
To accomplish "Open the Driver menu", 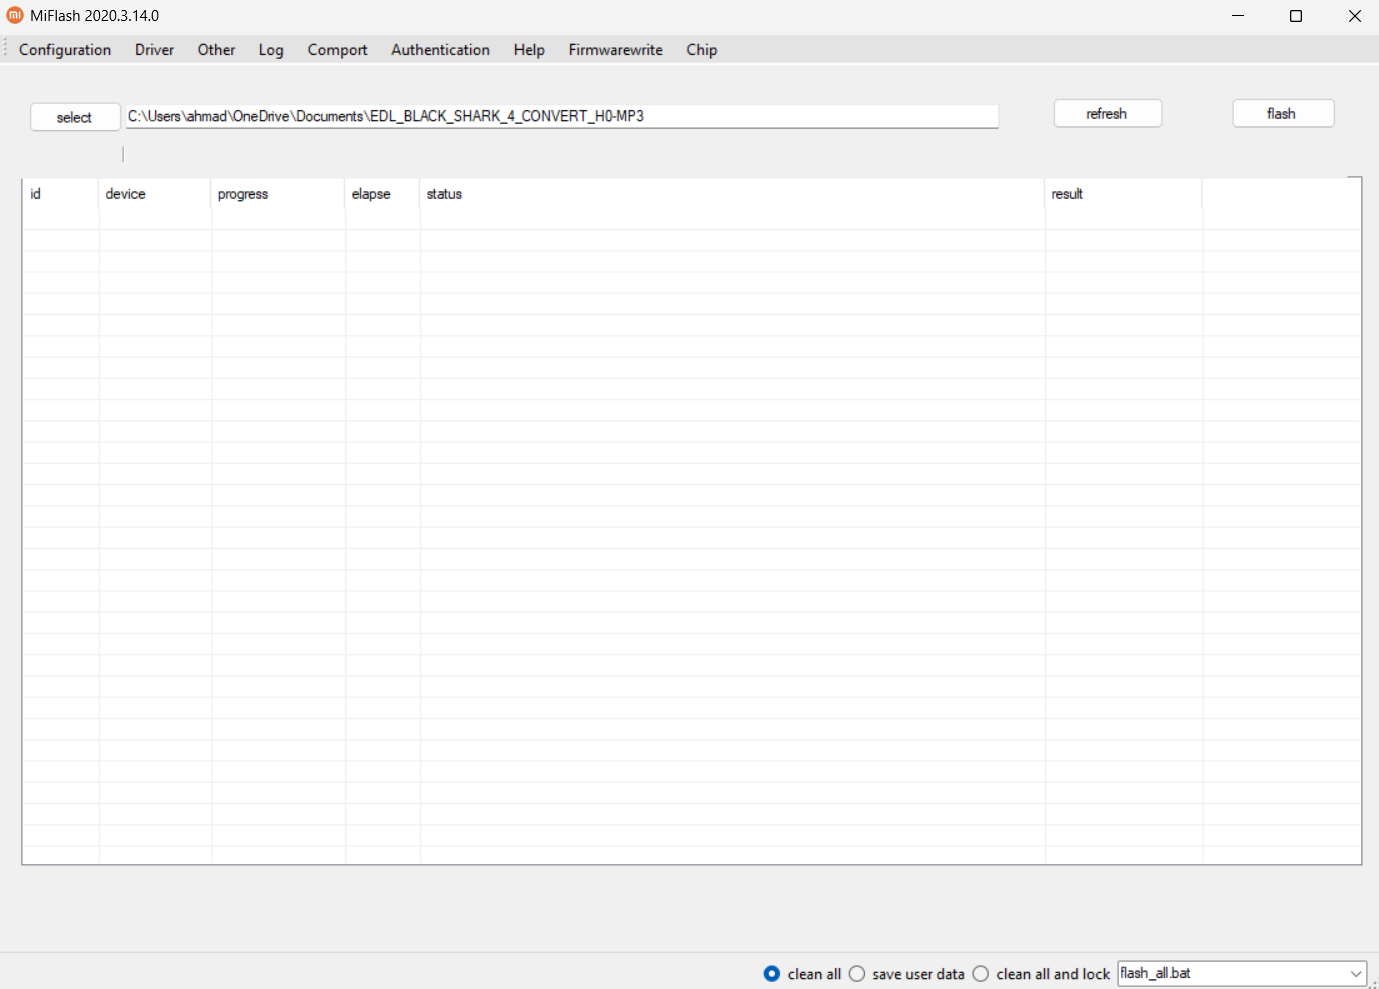I will [154, 50].
